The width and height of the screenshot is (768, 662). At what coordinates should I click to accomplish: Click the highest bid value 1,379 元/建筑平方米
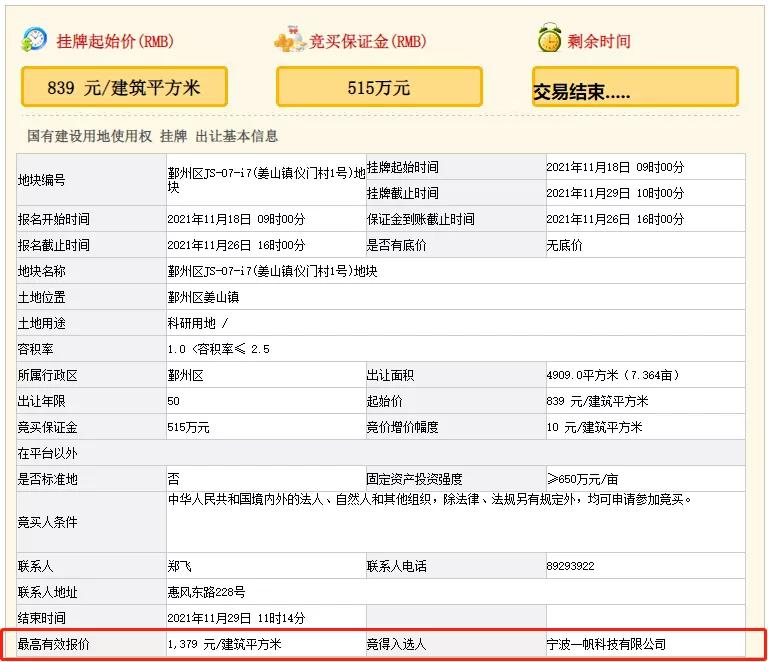point(225,645)
